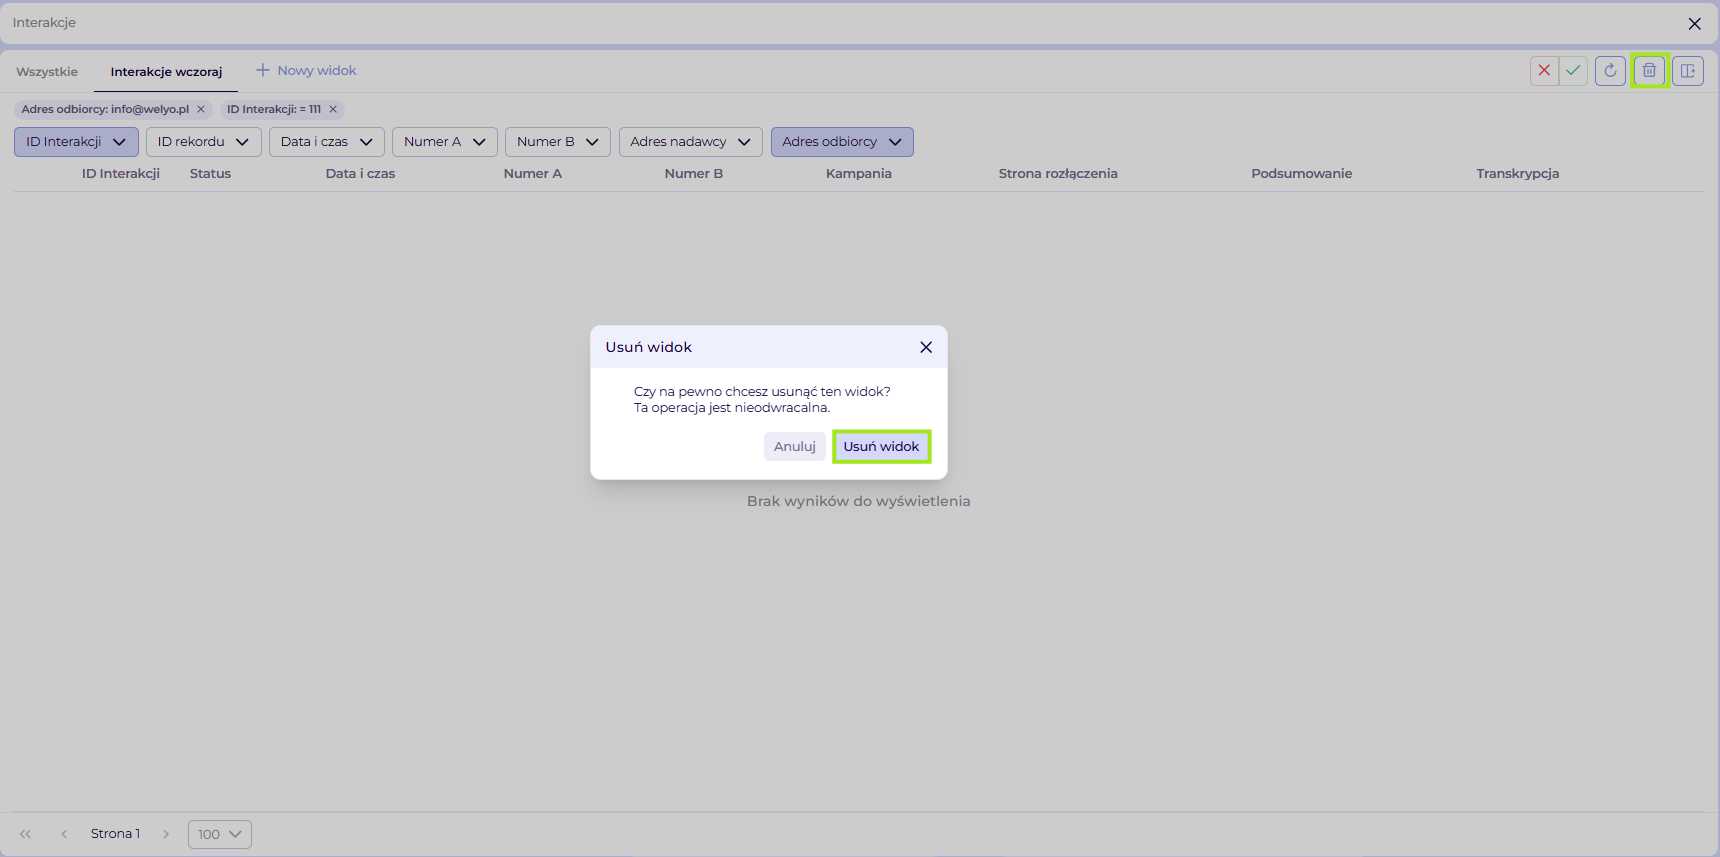Remove the Adres odbiorcy filter chip

[201, 109]
